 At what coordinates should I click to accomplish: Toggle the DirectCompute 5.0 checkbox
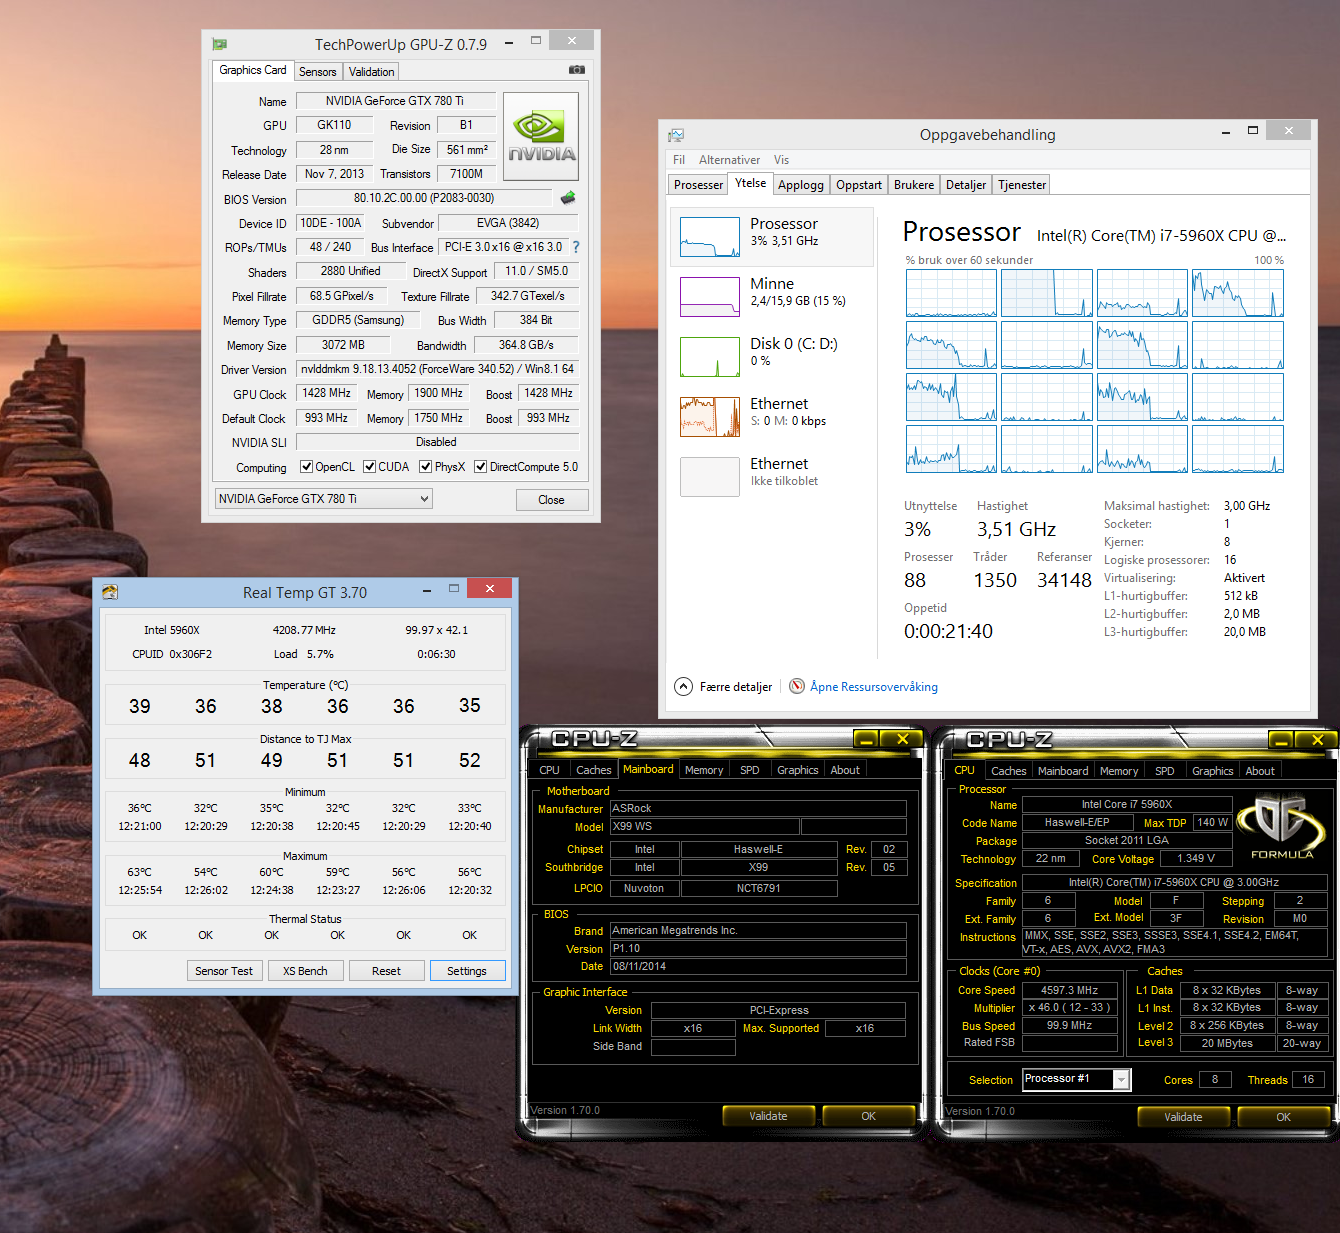[x=480, y=467]
